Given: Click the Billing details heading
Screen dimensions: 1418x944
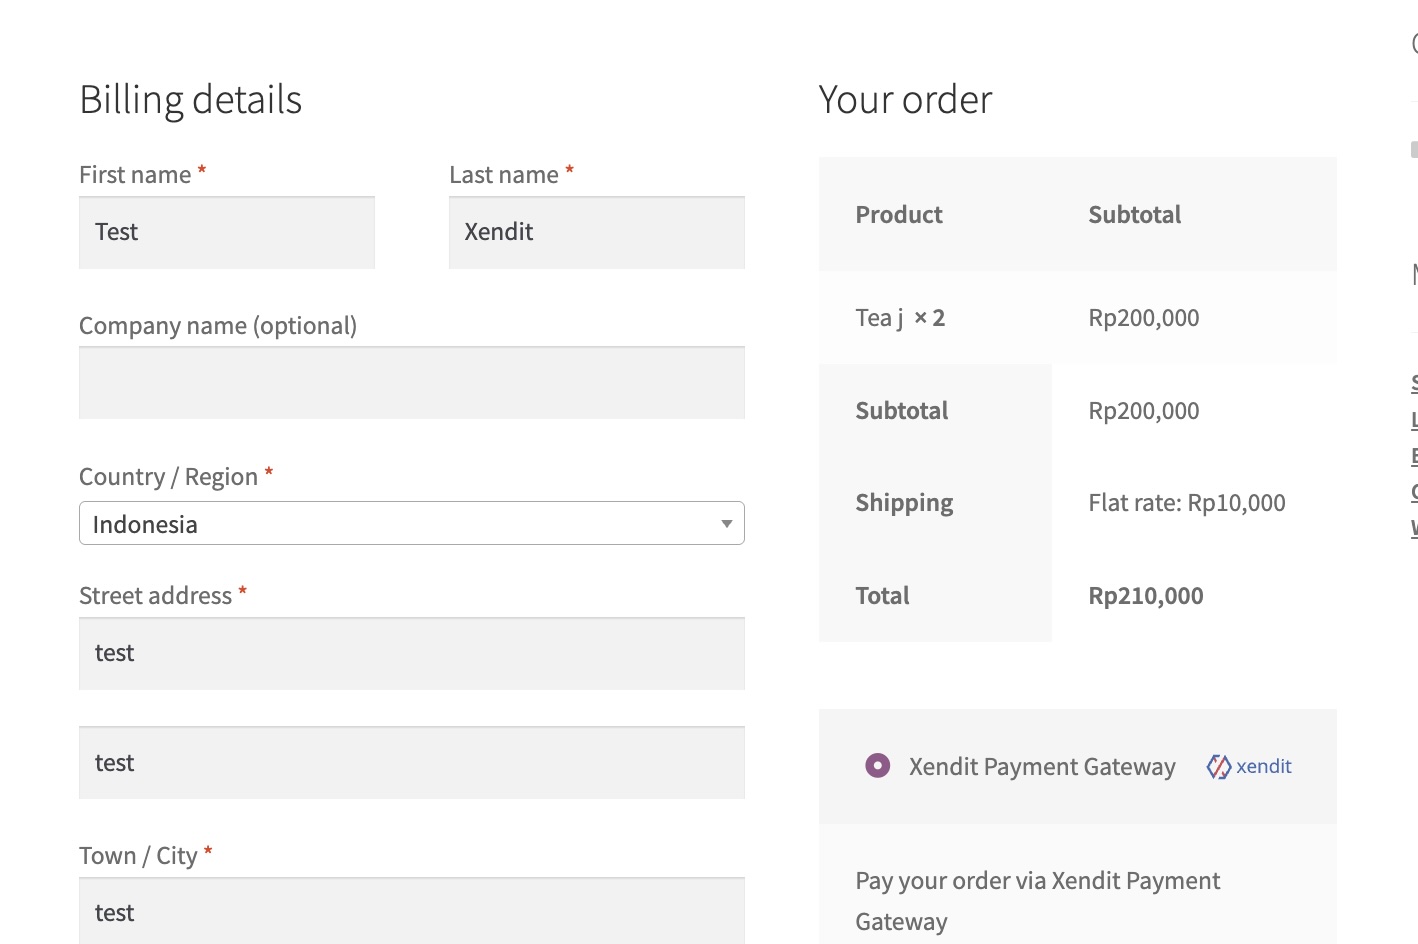Looking at the screenshot, I should coord(190,99).
